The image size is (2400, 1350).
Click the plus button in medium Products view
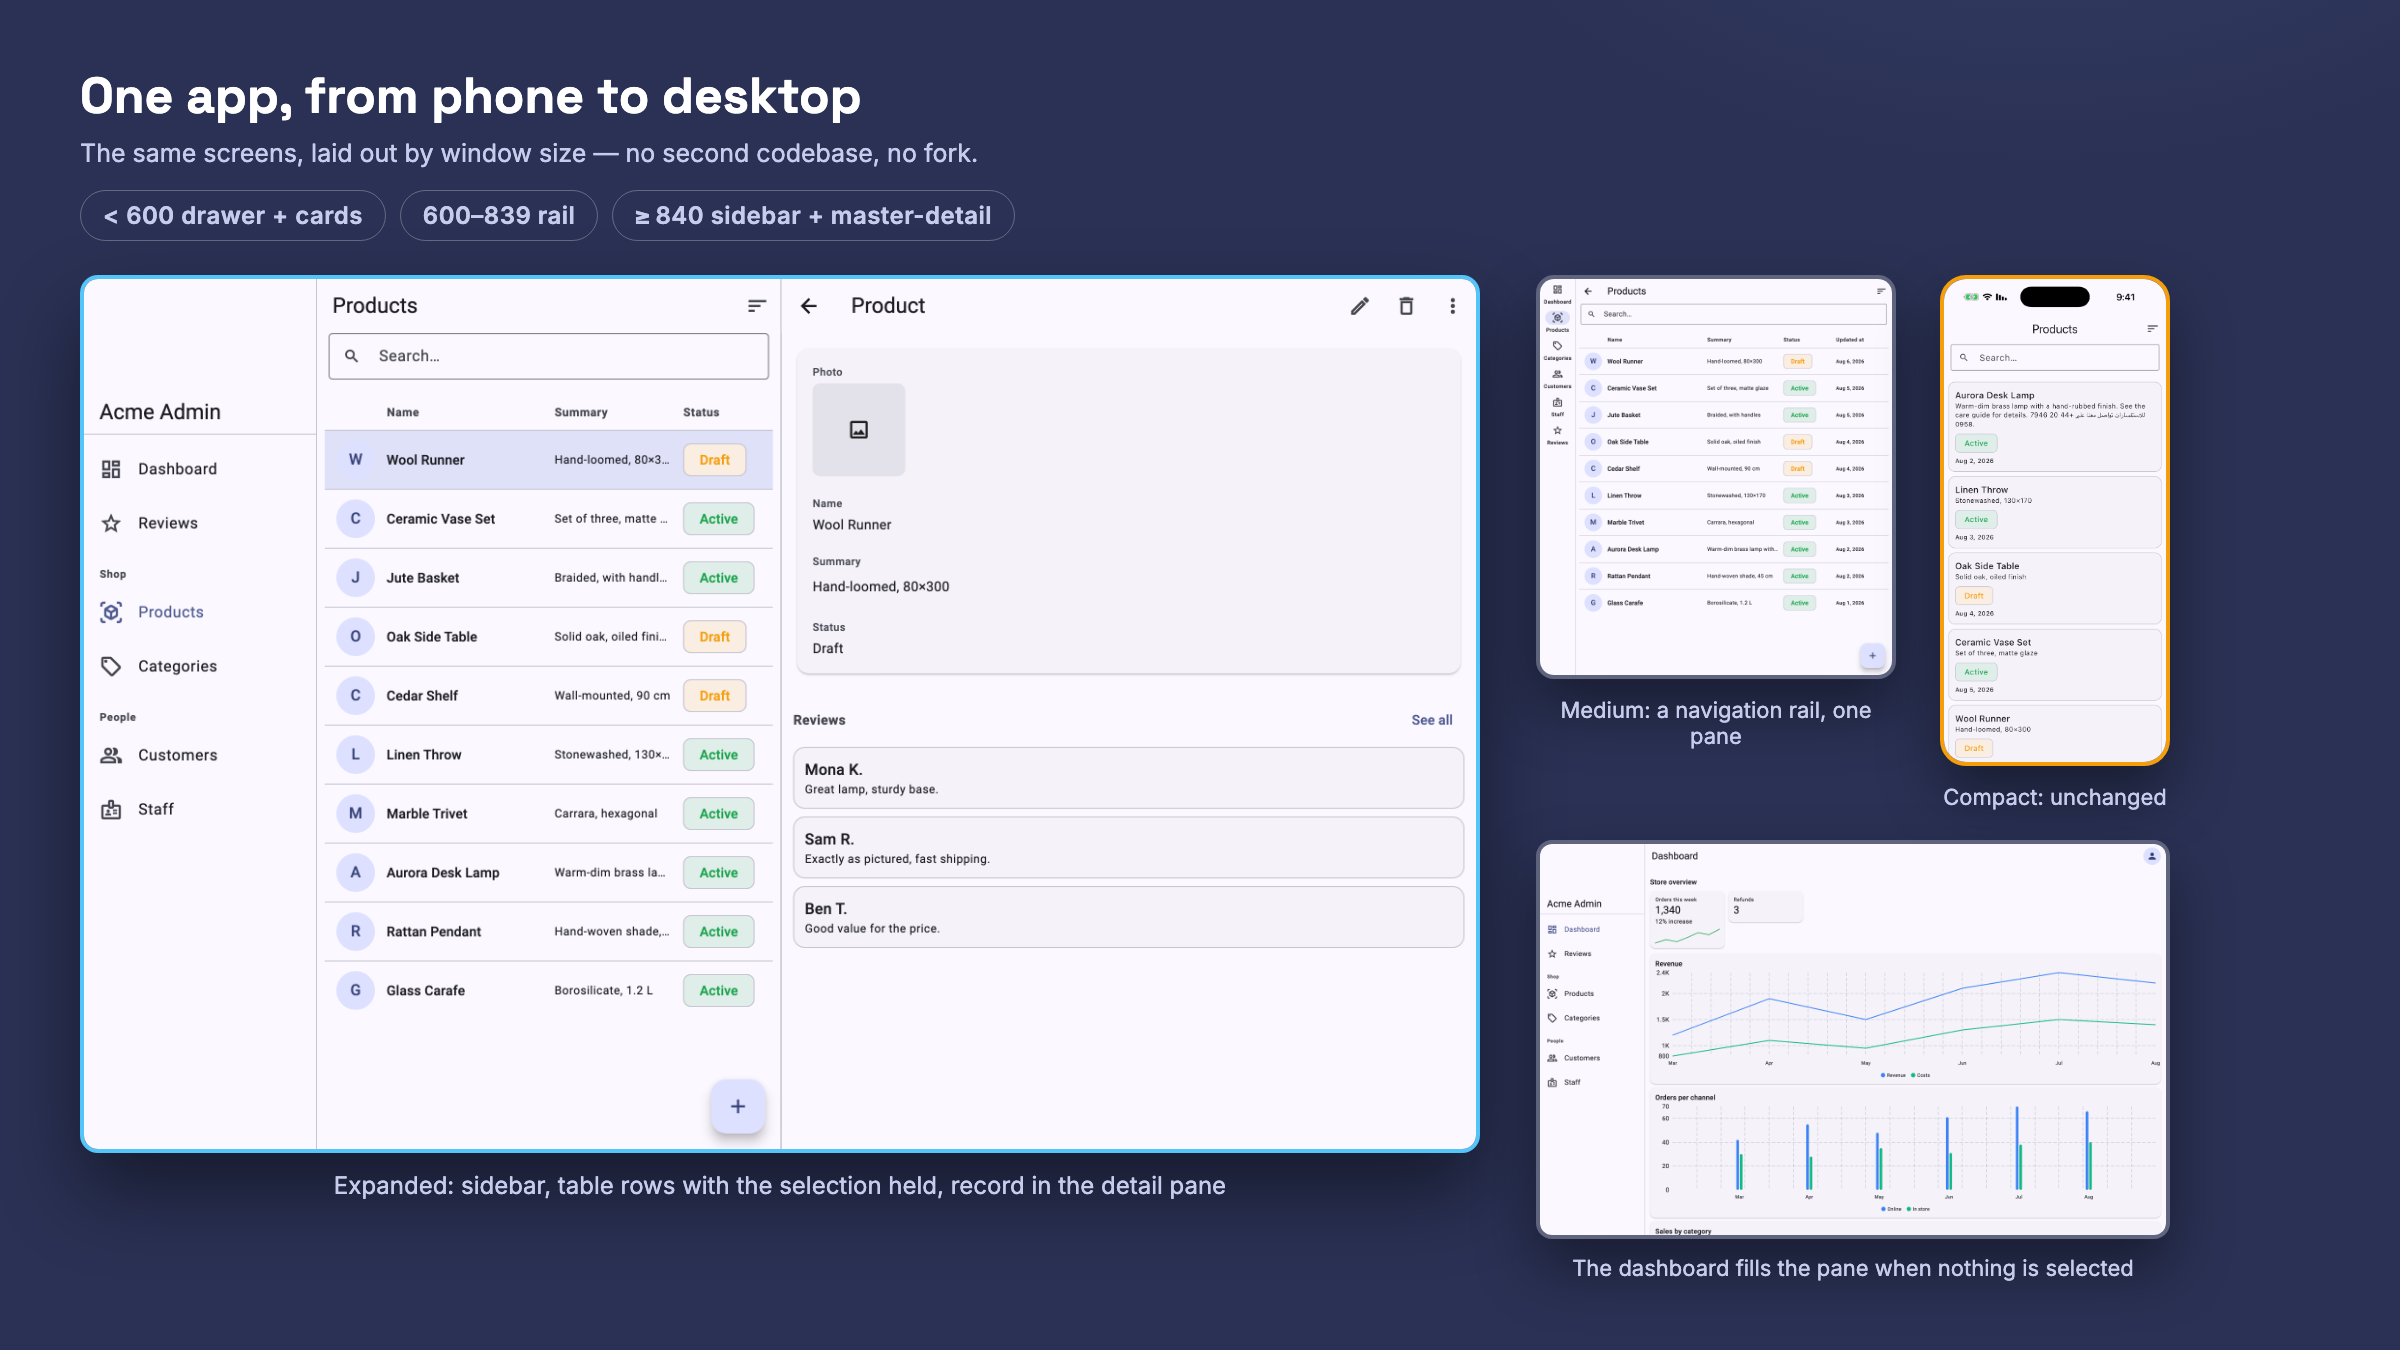click(1872, 656)
